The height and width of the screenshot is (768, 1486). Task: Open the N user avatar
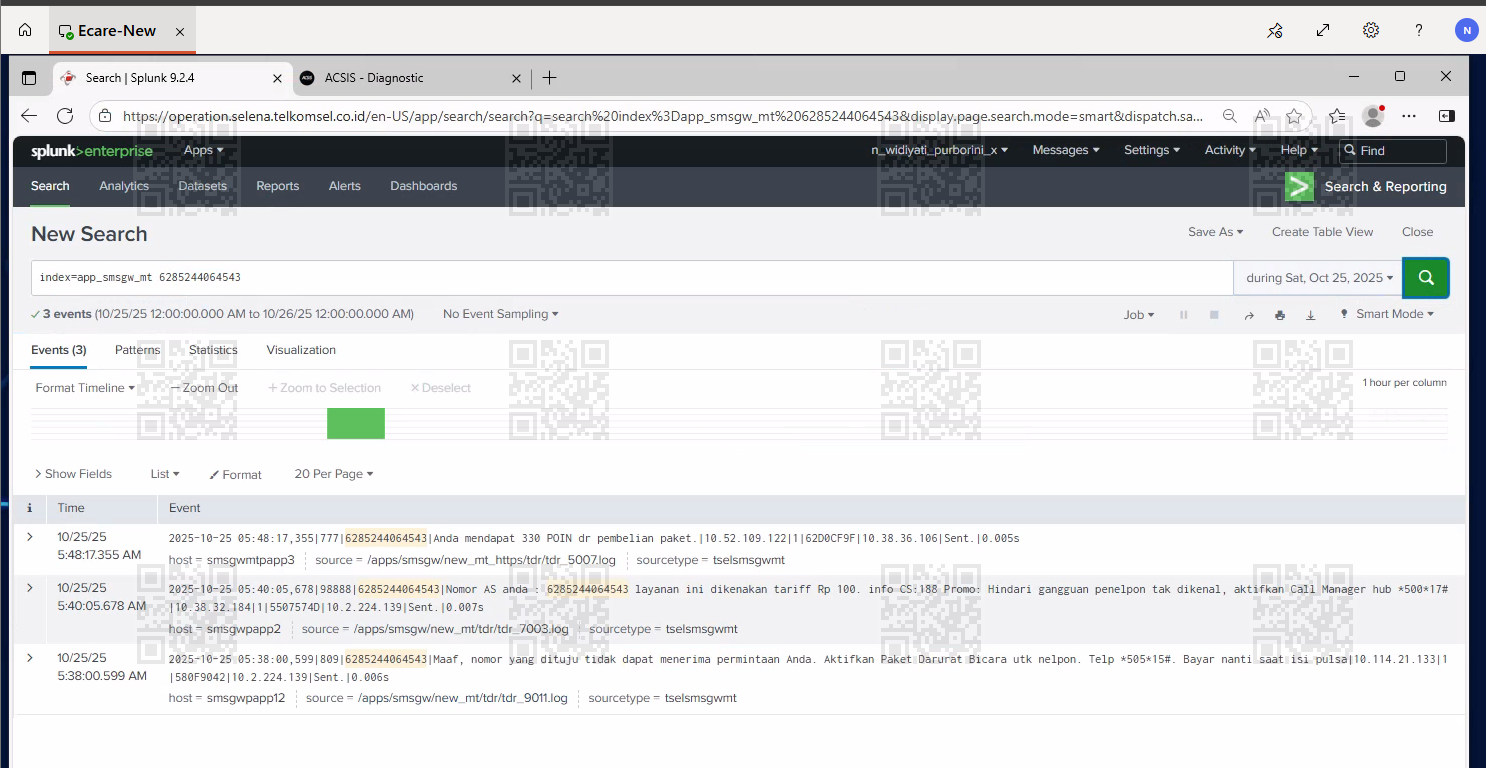pyautogui.click(x=1466, y=30)
